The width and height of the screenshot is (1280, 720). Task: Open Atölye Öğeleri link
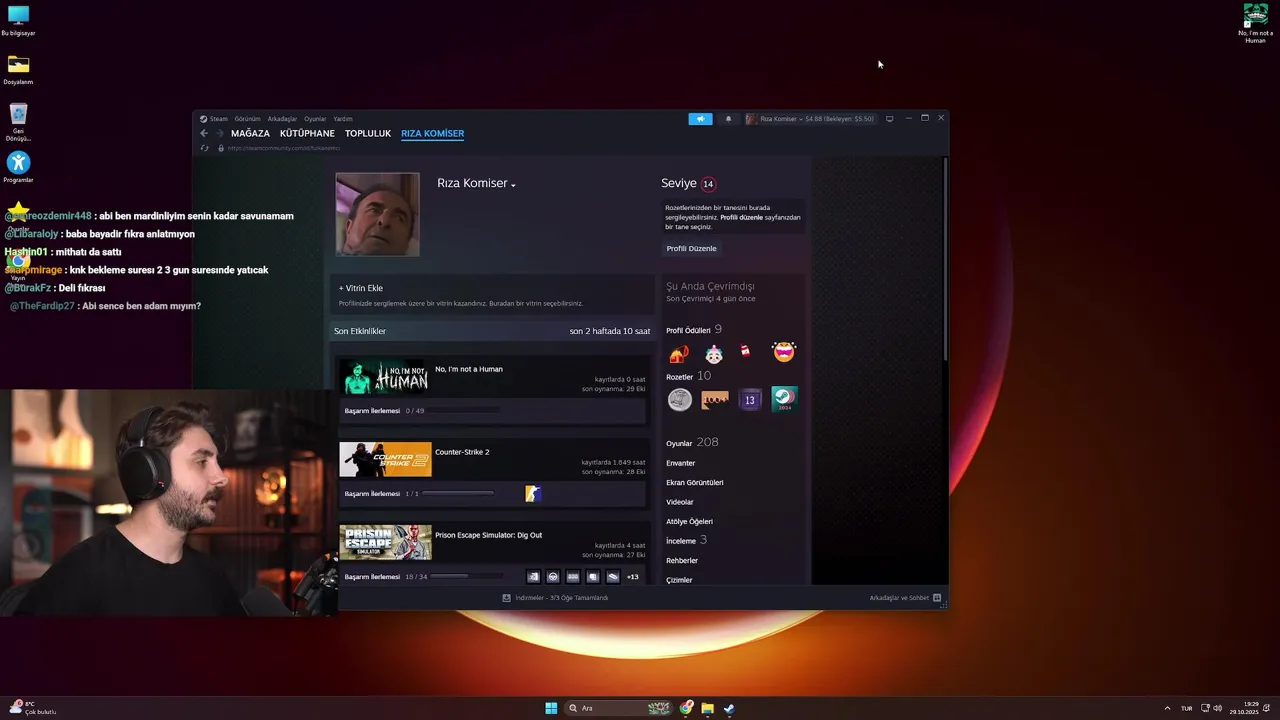[x=689, y=522]
